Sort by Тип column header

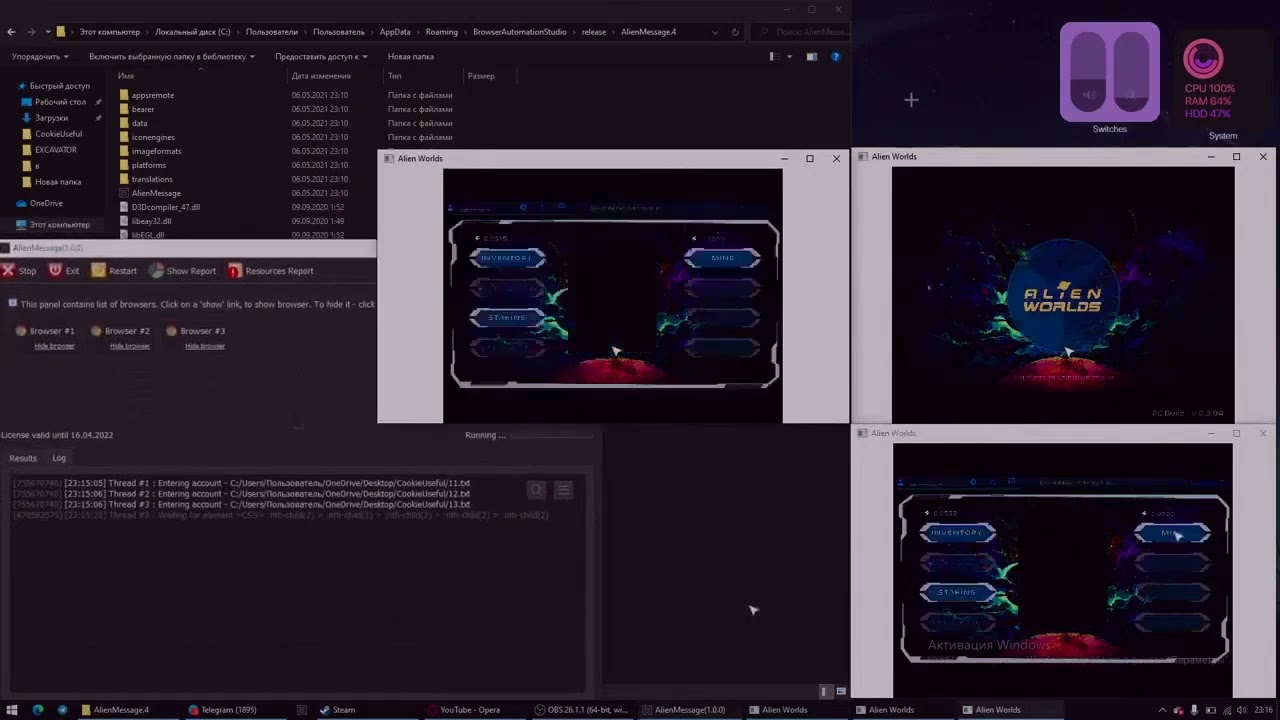pyautogui.click(x=395, y=76)
